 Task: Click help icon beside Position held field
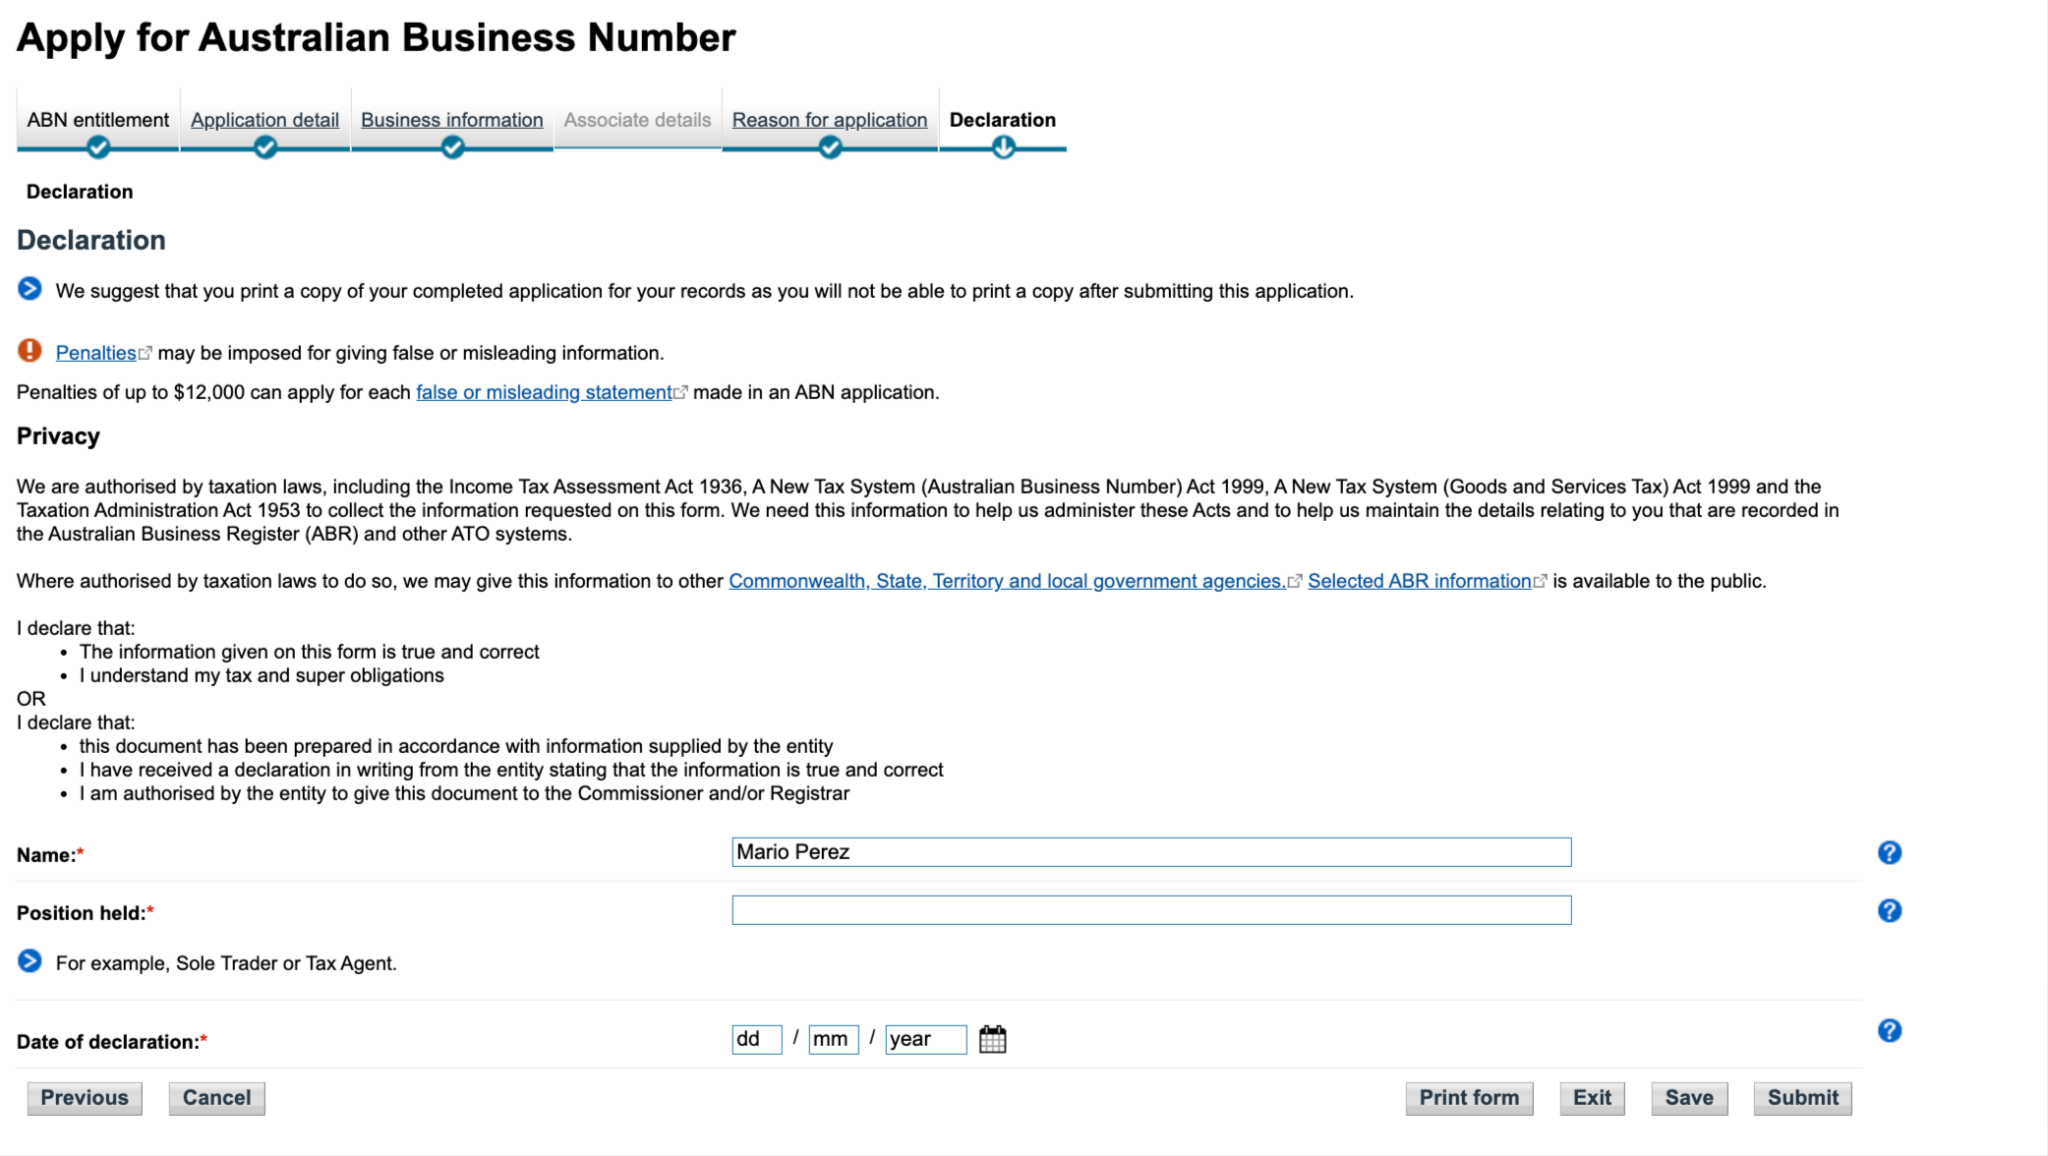coord(1889,911)
